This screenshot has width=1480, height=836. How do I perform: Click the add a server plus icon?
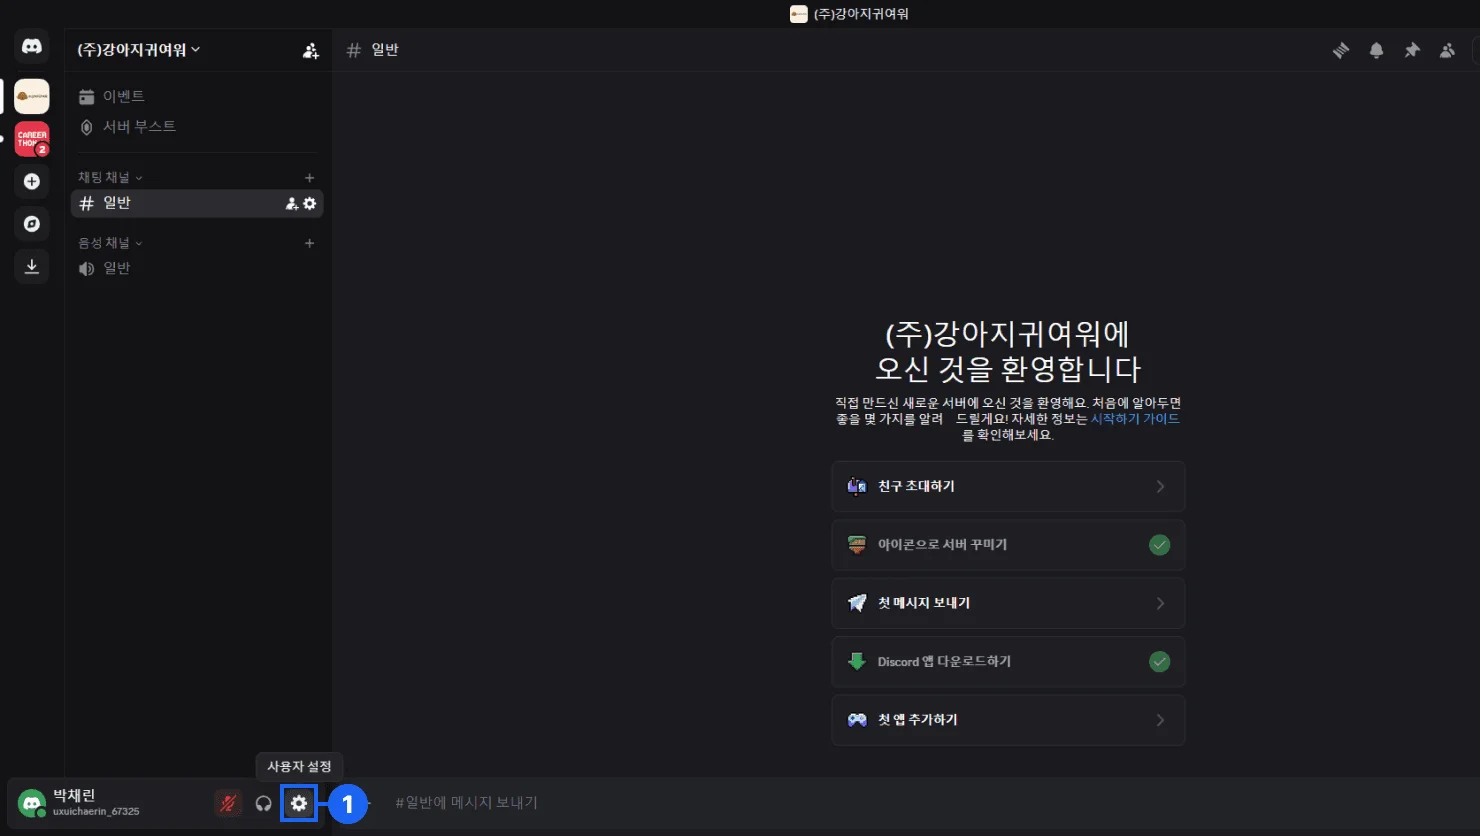[32, 181]
